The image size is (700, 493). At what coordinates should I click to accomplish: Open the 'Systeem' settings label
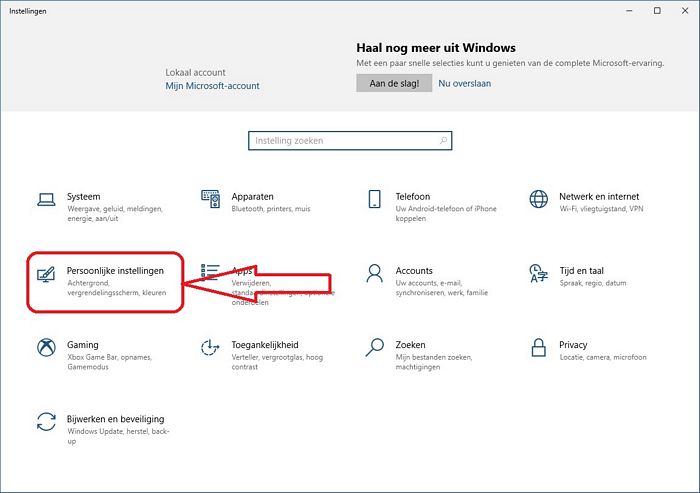(83, 196)
